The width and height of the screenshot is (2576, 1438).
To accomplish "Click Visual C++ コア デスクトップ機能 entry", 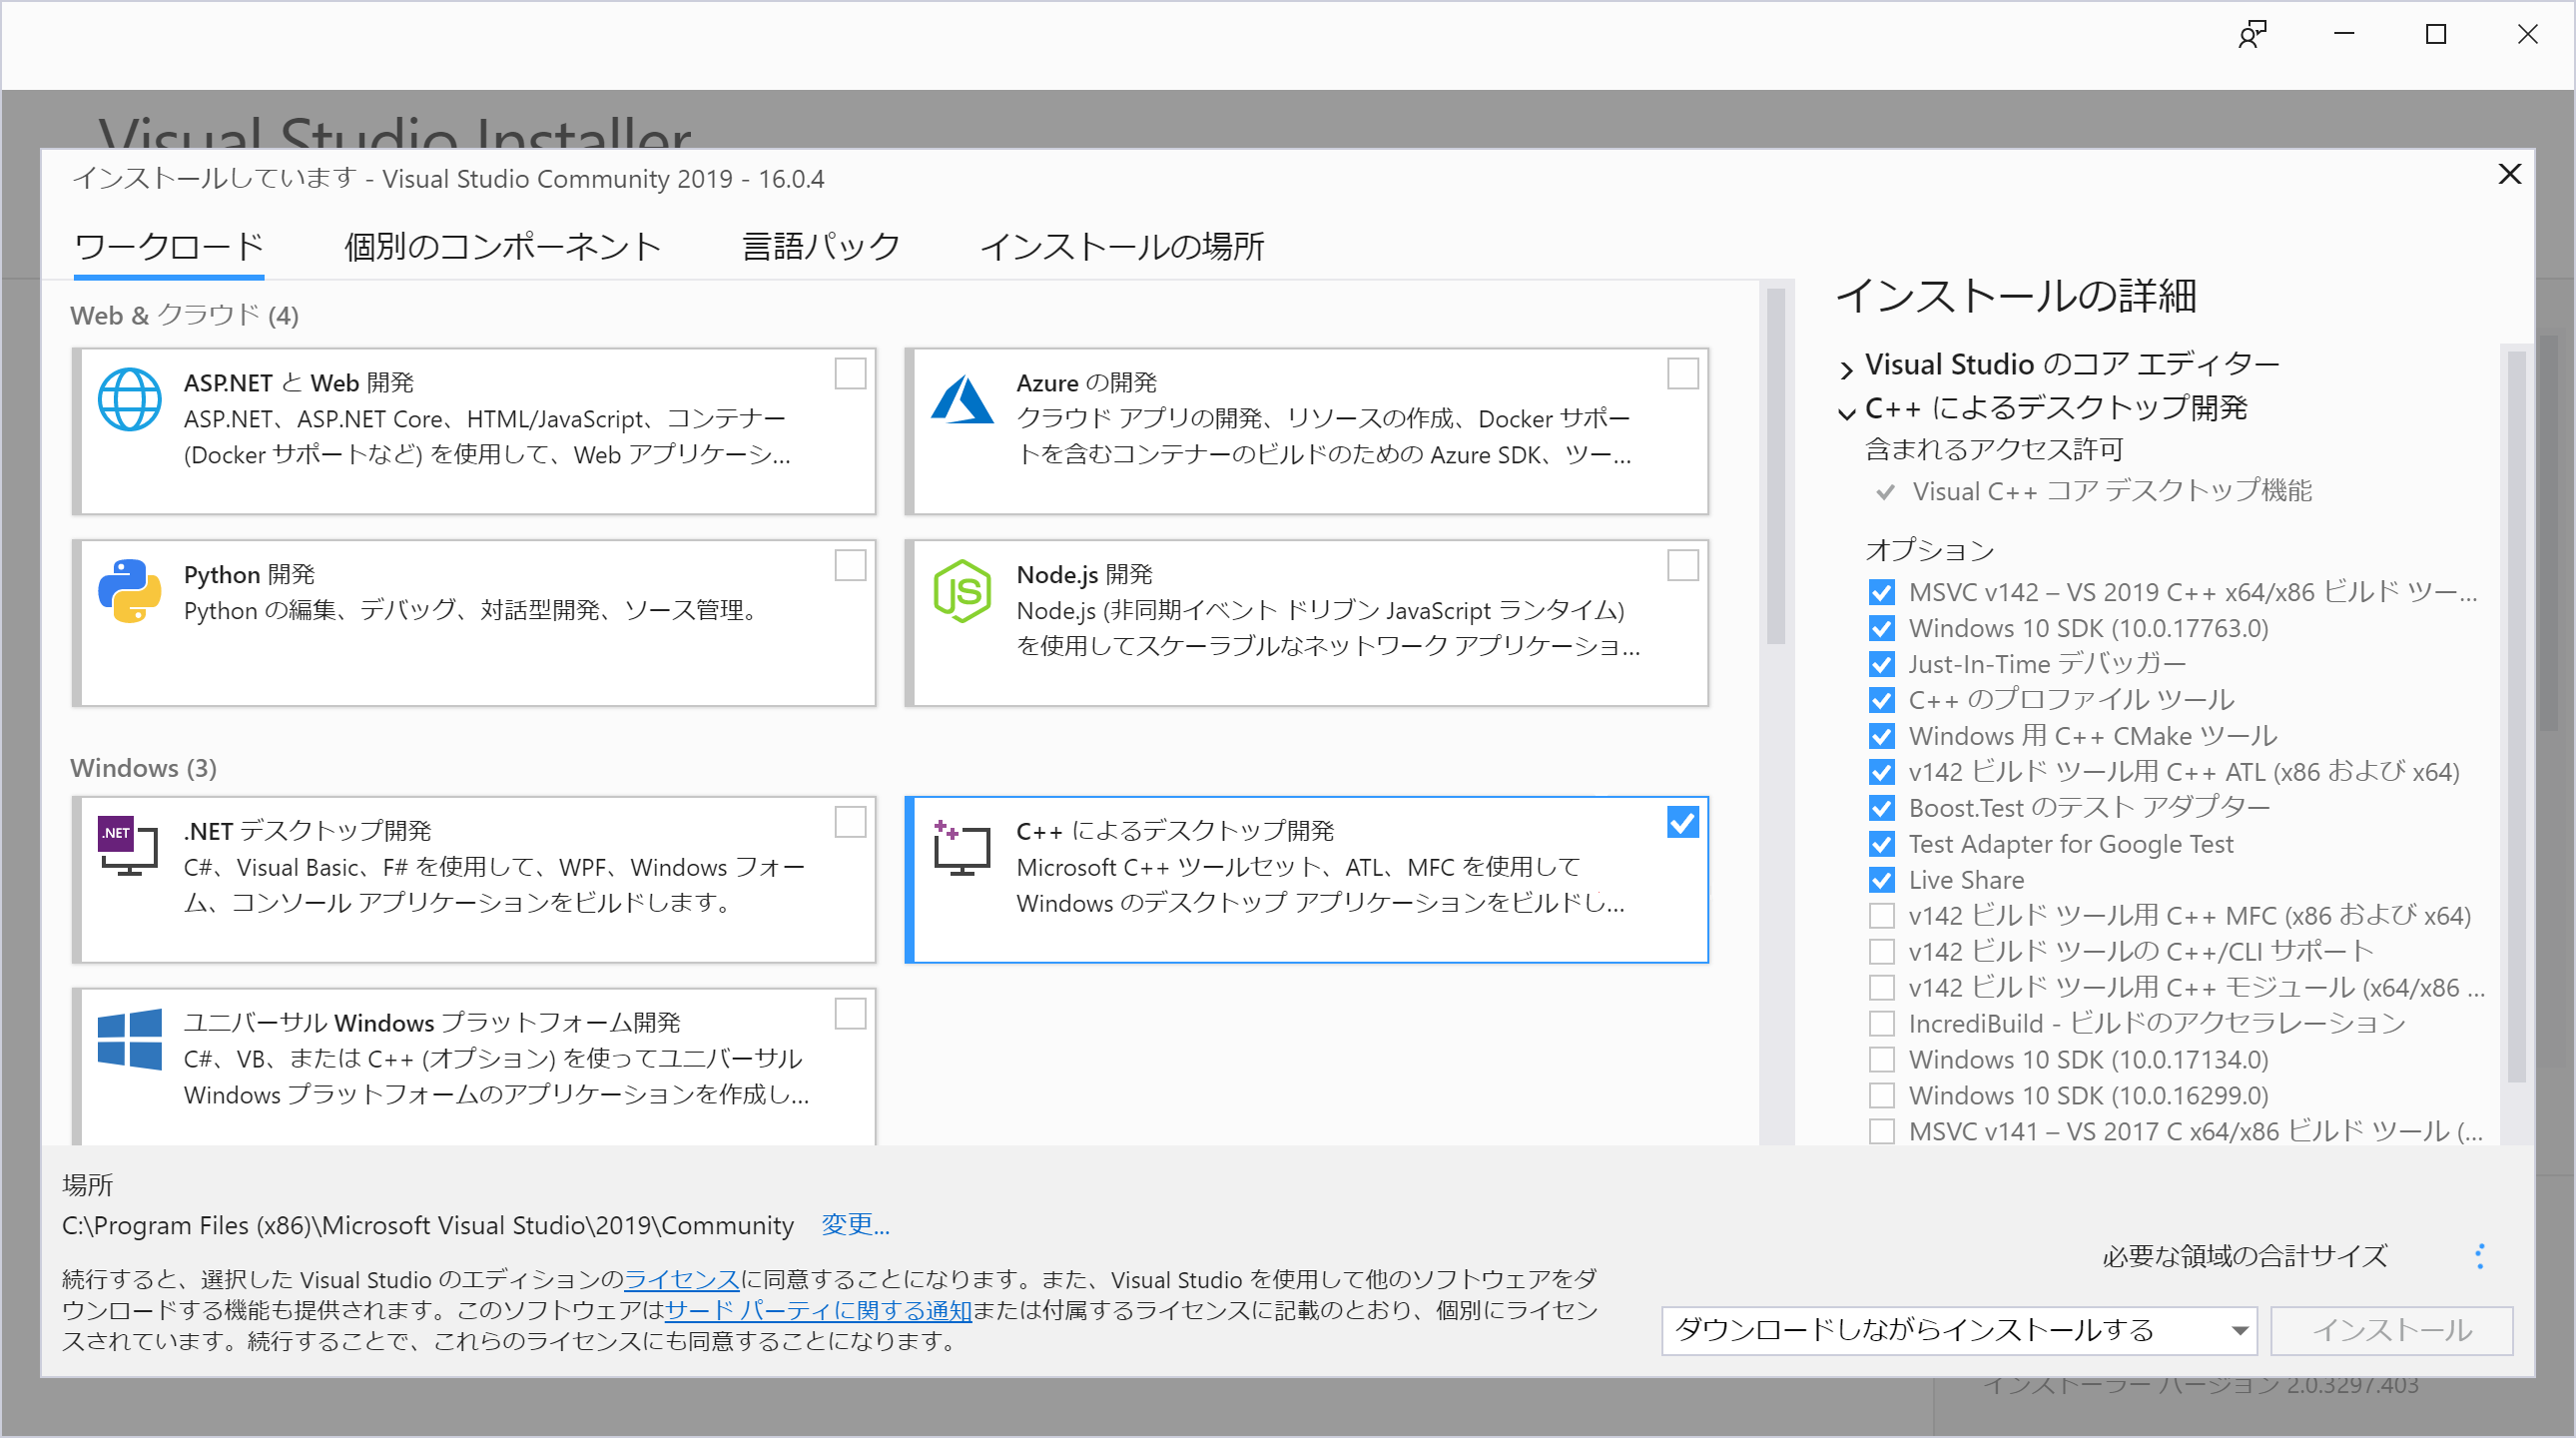I will (x=2112, y=491).
